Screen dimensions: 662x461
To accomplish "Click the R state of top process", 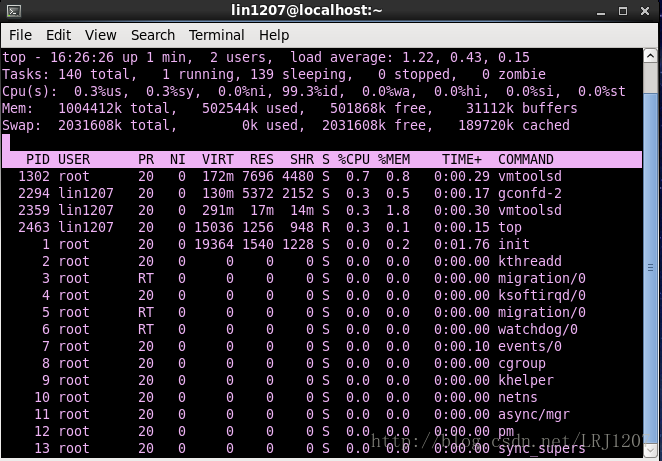I will click(x=326, y=228).
